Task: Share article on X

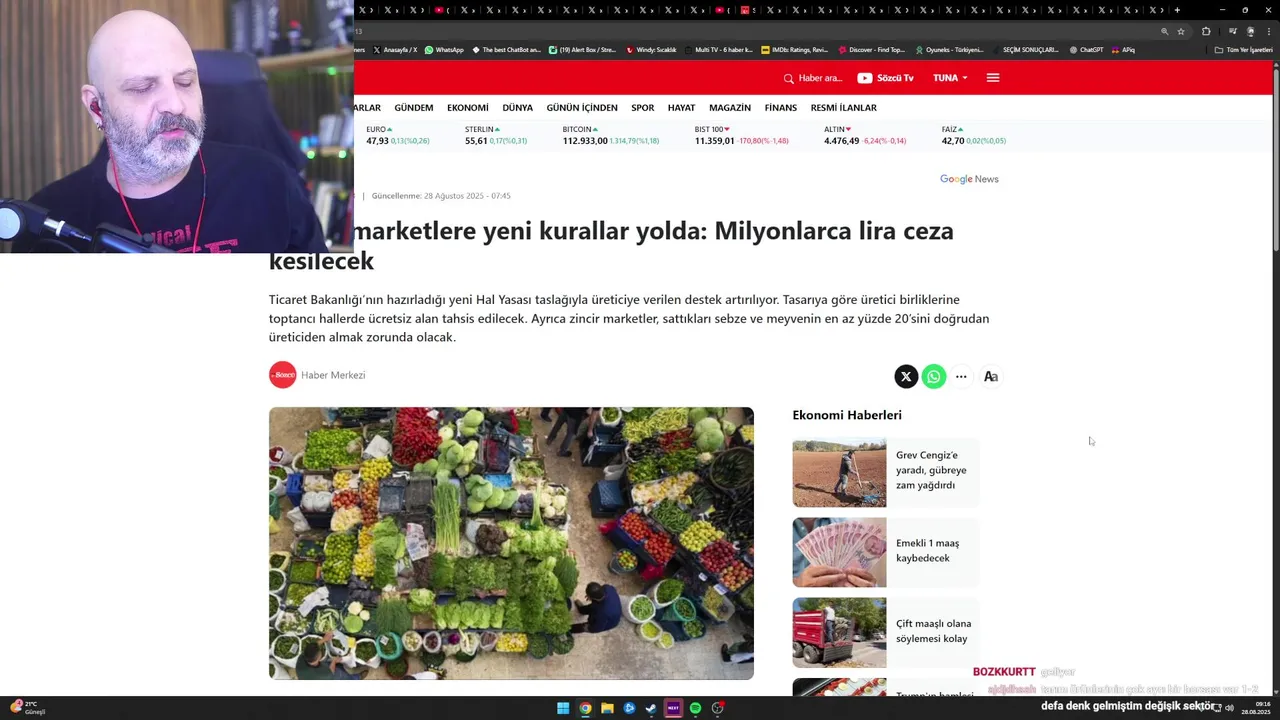Action: 906,377
